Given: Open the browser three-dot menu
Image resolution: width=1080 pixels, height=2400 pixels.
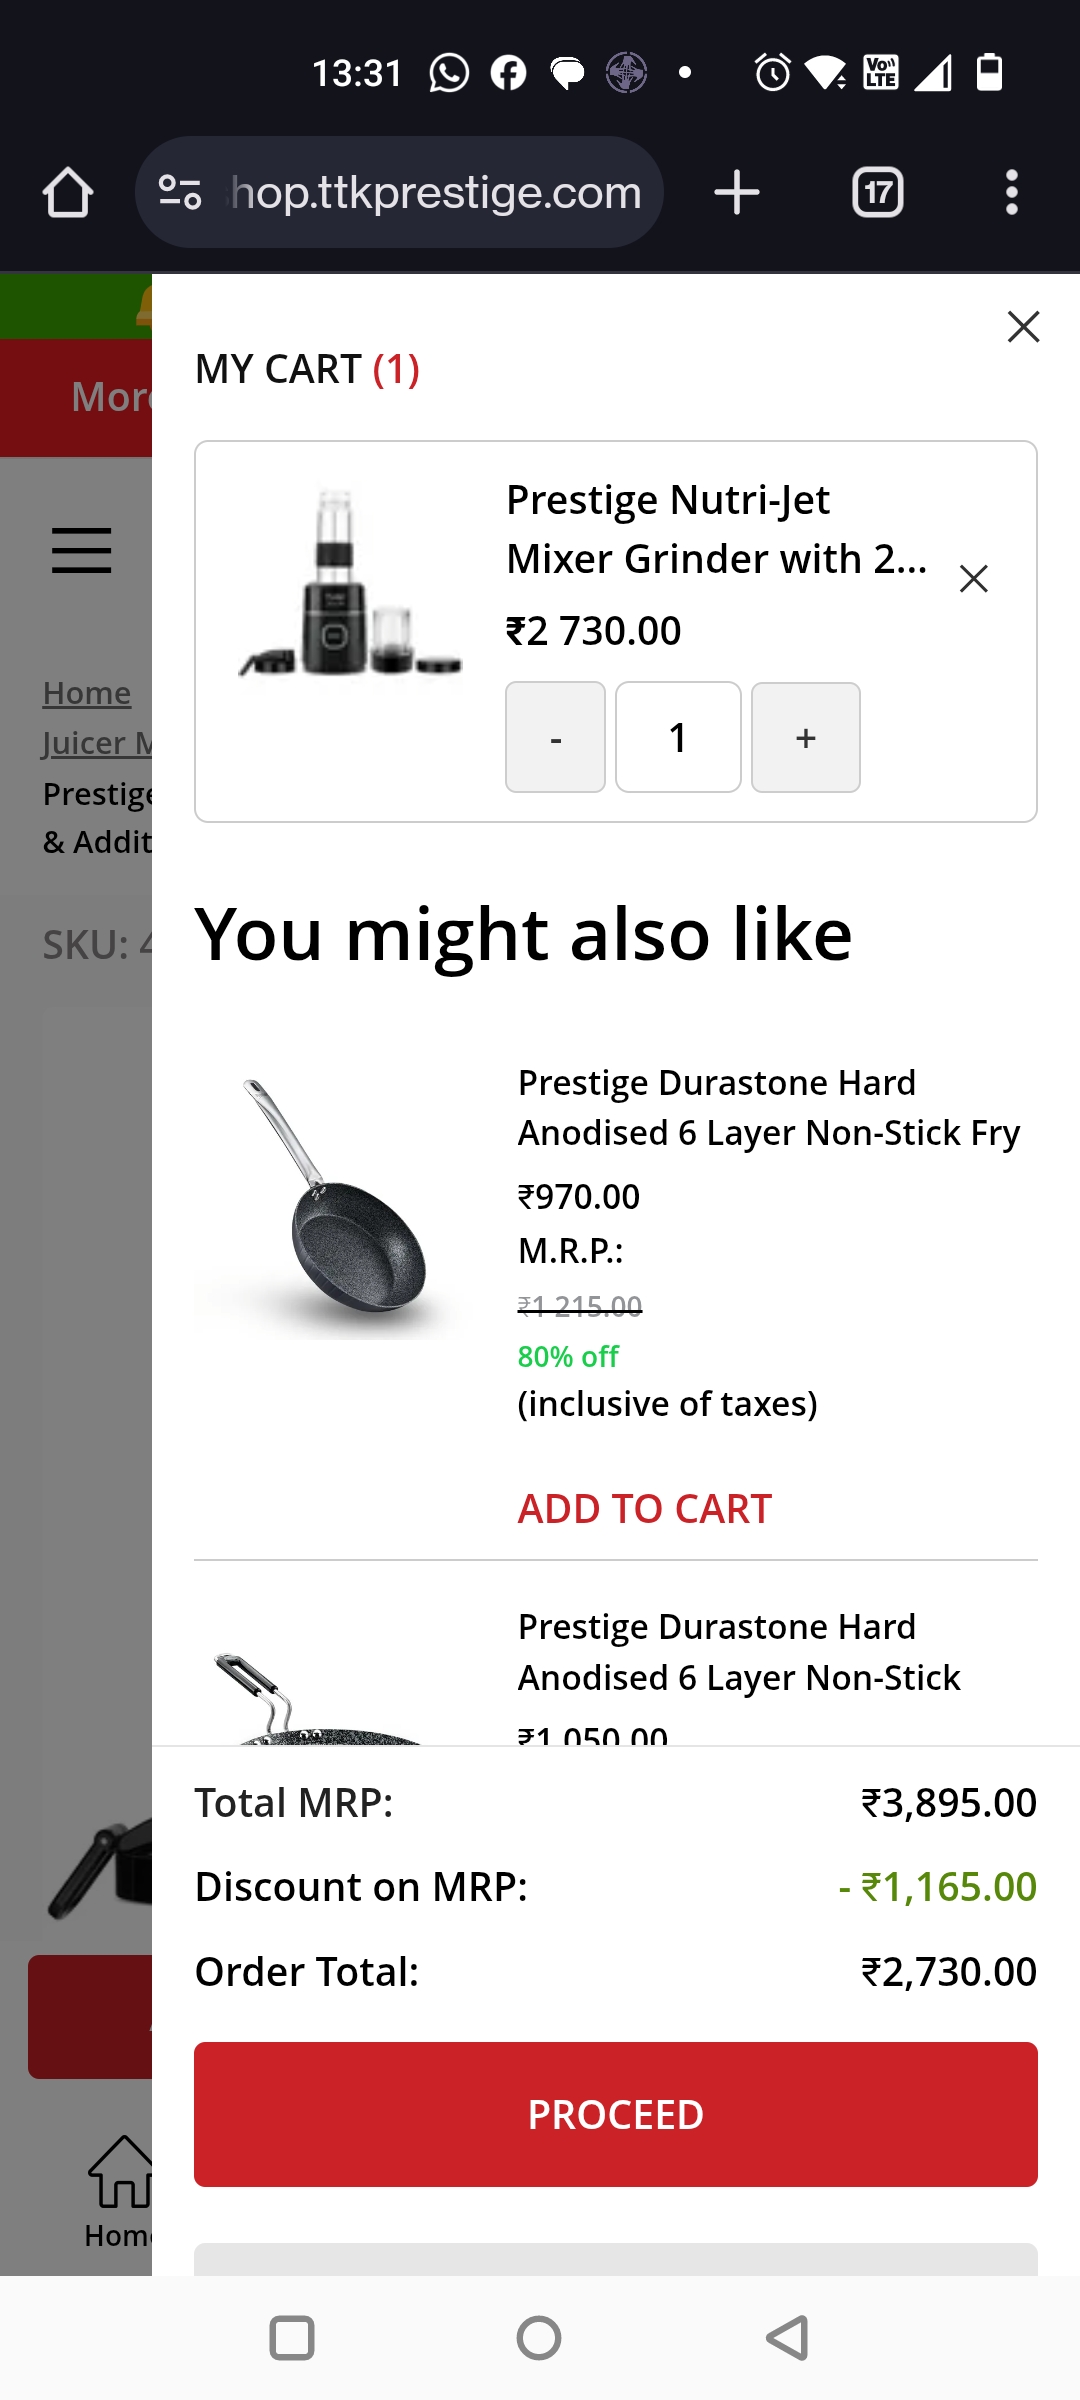Looking at the screenshot, I should pyautogui.click(x=1012, y=192).
